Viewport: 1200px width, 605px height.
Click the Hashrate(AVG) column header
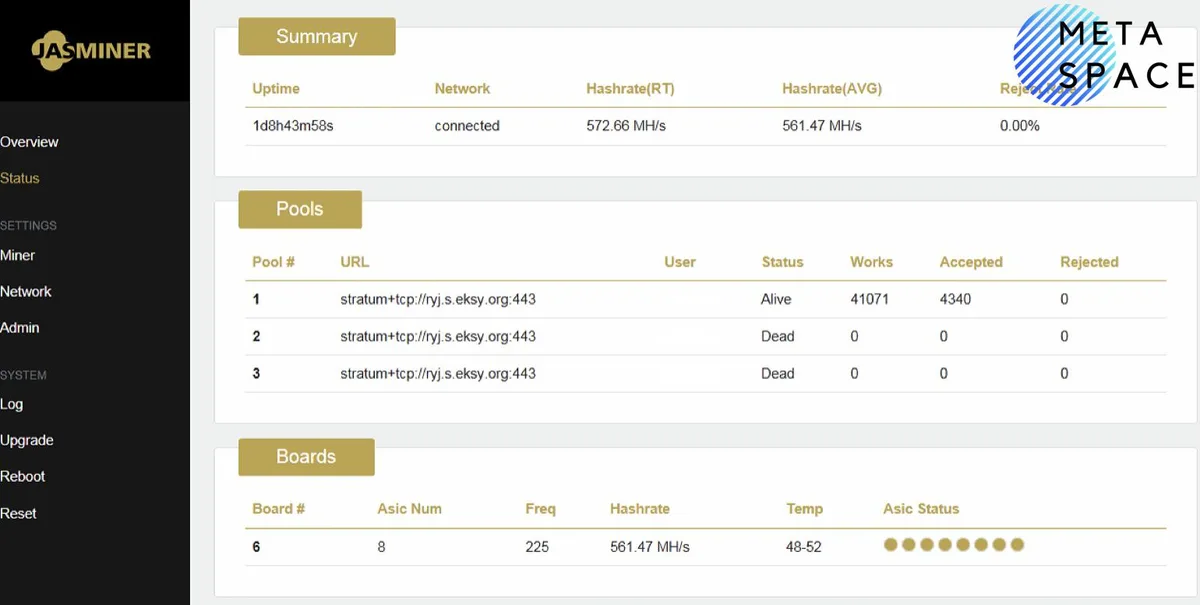(x=832, y=89)
